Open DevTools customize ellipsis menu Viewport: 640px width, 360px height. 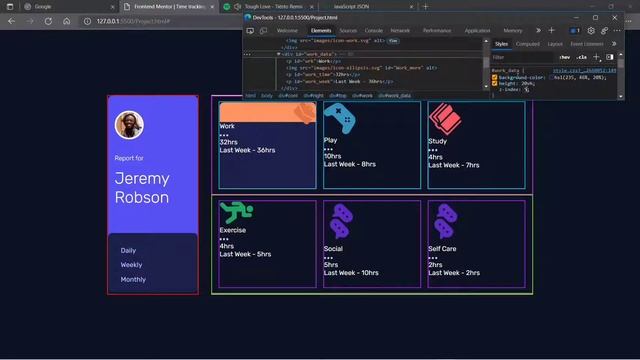pyautogui.click(x=617, y=31)
